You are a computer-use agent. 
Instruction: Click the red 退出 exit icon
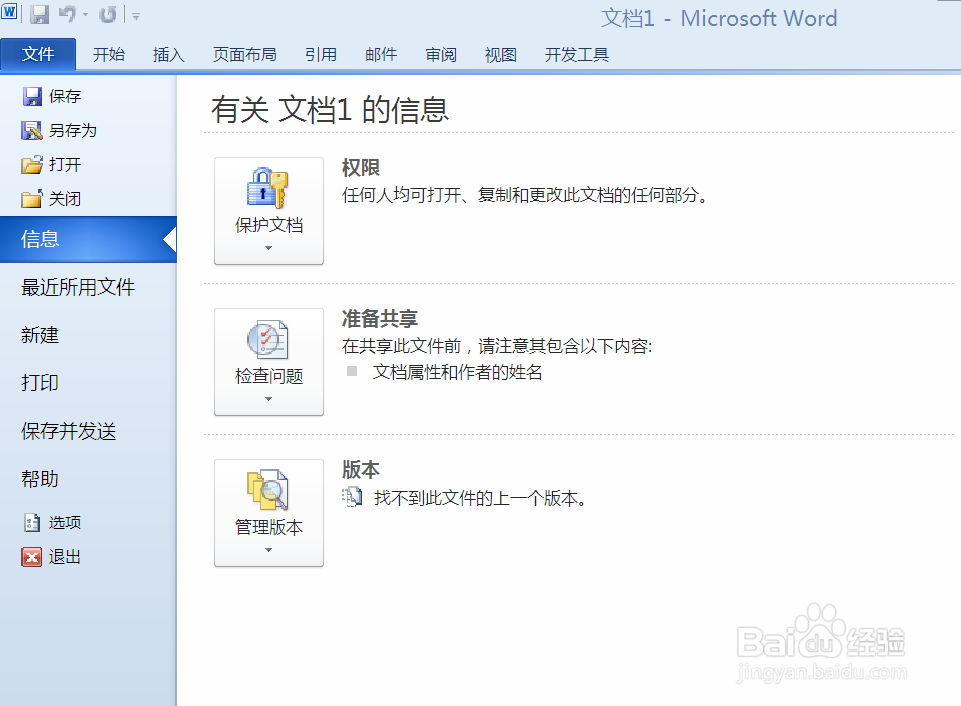click(x=32, y=557)
